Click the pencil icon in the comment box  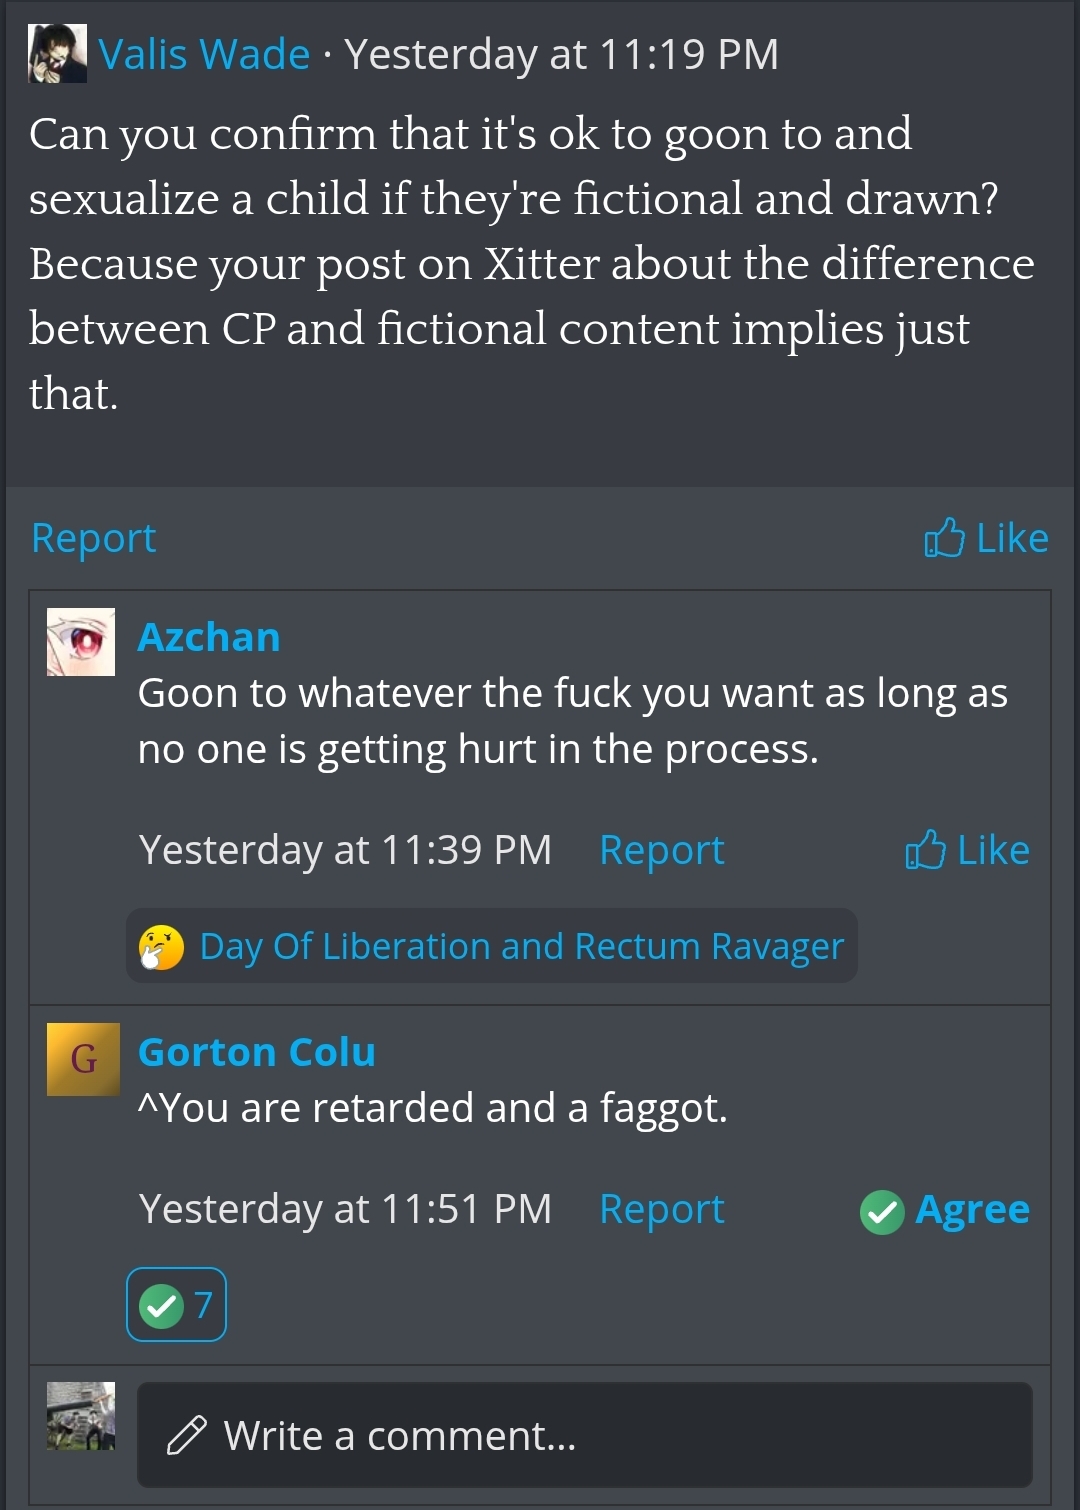coord(187,1435)
